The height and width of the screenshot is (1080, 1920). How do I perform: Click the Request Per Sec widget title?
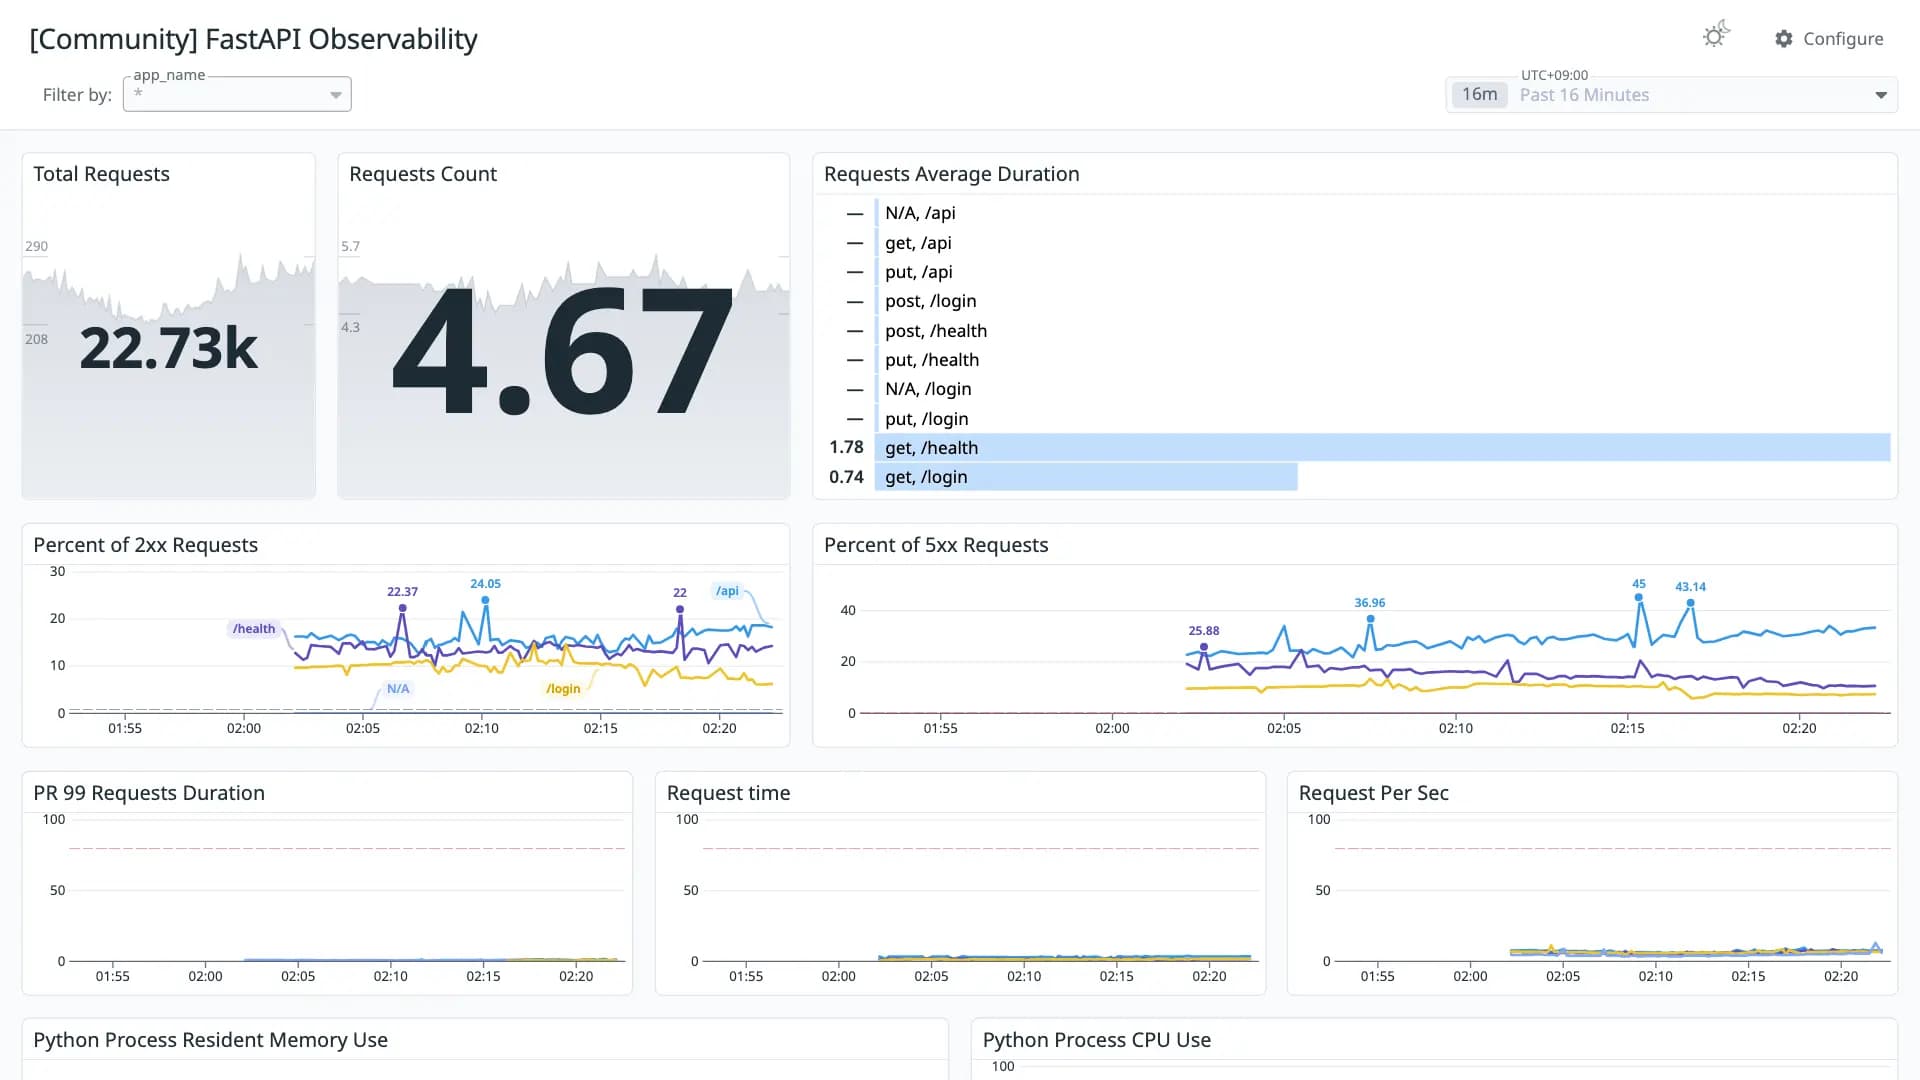coord(1374,793)
